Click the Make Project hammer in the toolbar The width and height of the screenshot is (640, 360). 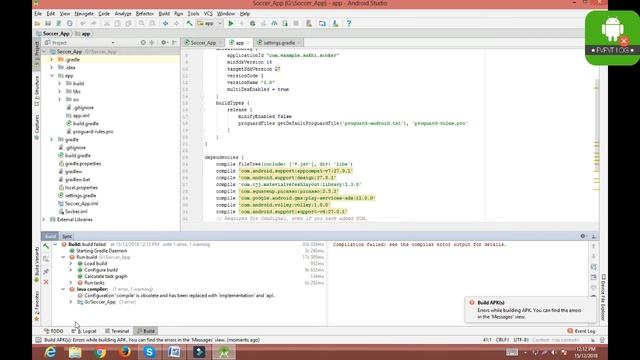[189, 24]
